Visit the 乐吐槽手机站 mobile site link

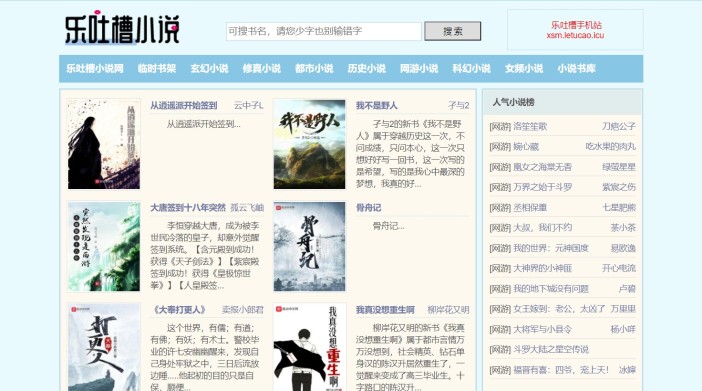tap(575, 30)
